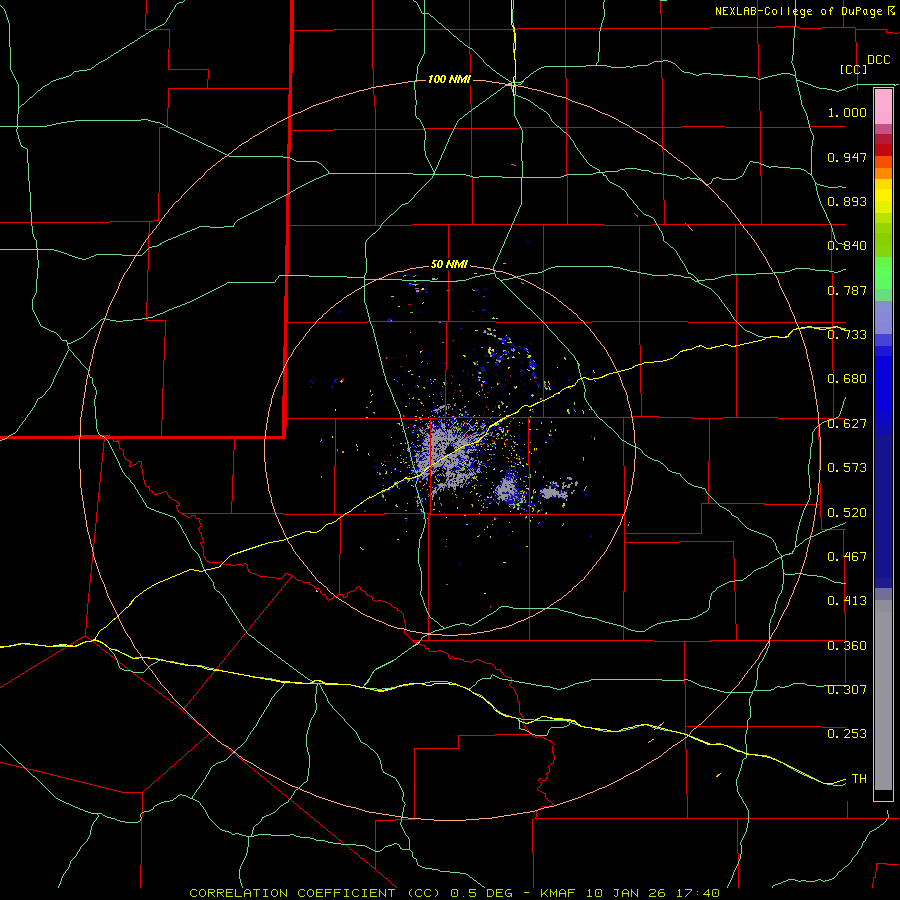Click the 0.947 value on the color scale
900x900 pixels.
point(847,157)
